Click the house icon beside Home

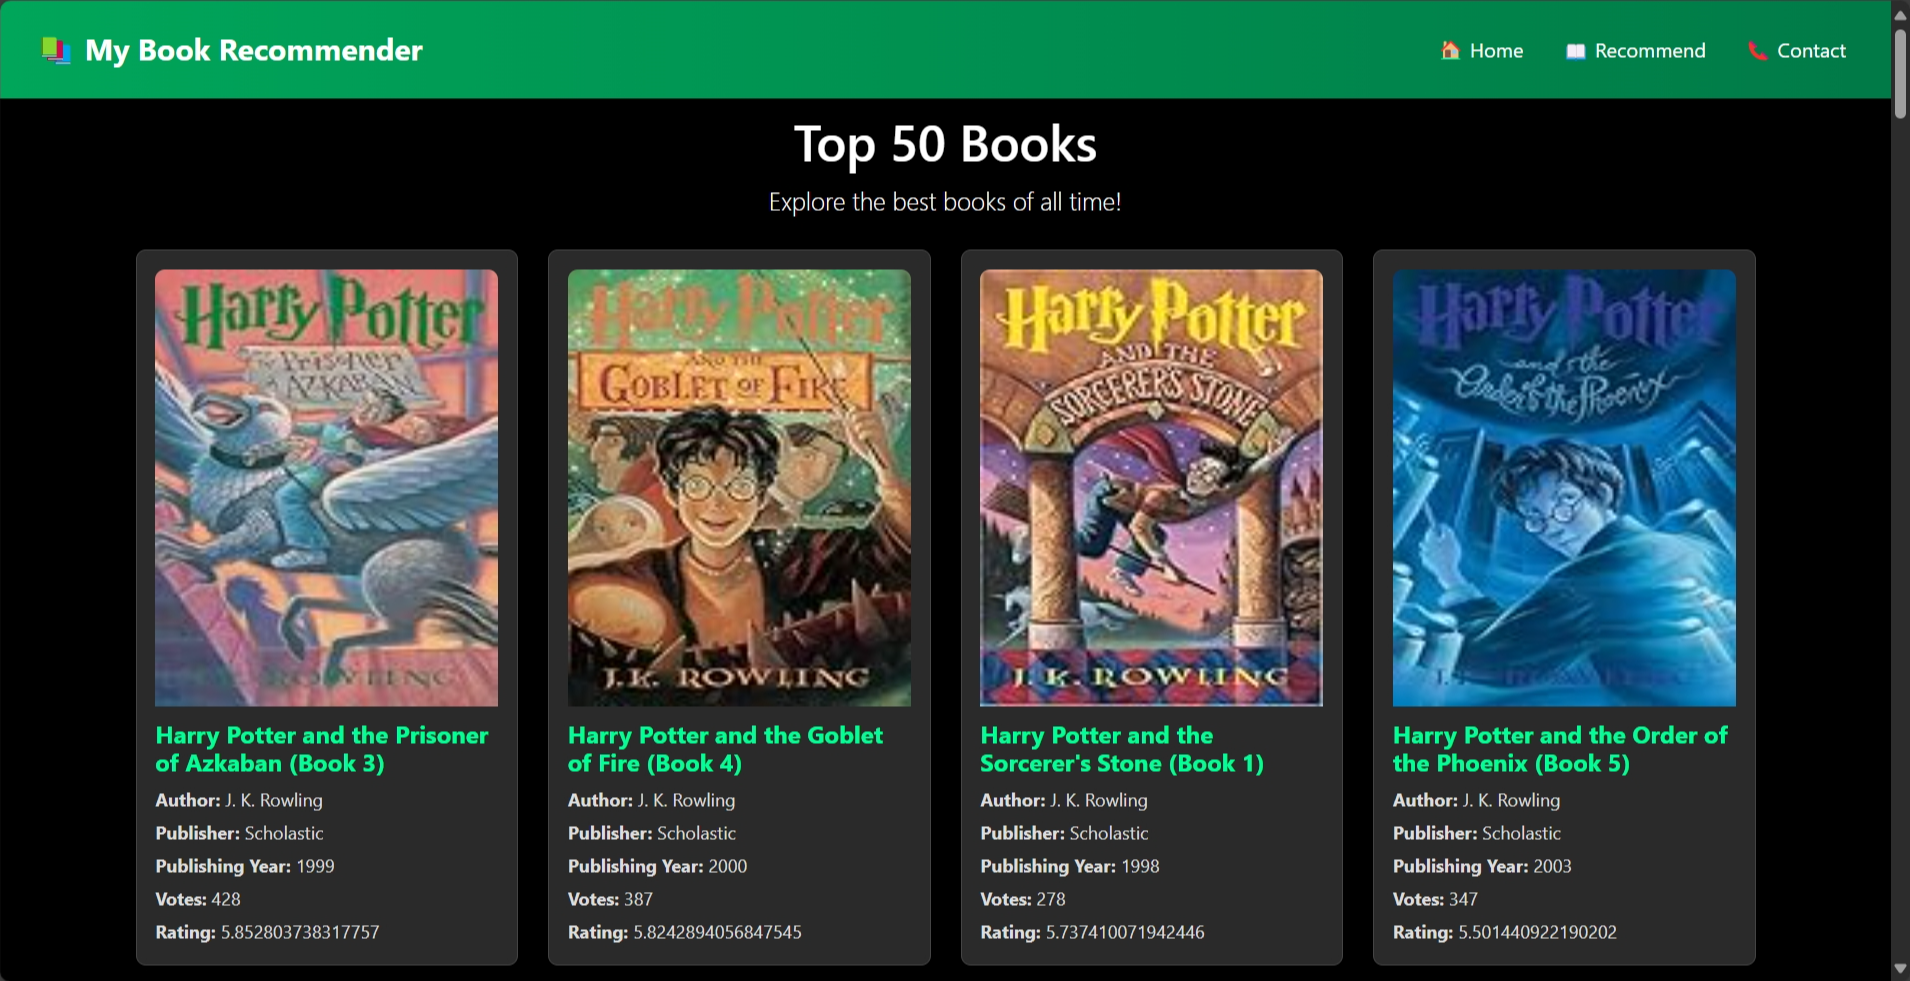1449,50
